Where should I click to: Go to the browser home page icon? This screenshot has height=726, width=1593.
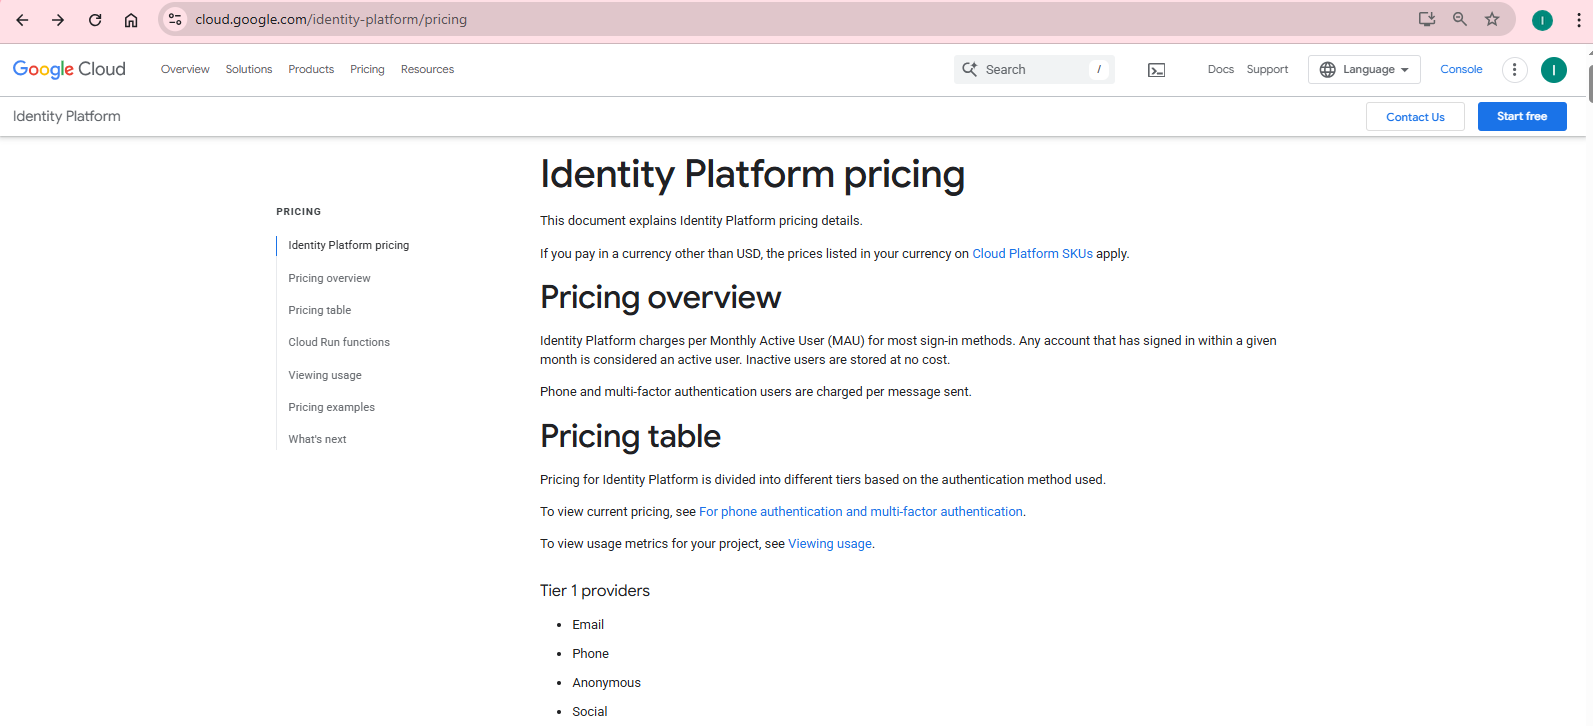coord(131,20)
